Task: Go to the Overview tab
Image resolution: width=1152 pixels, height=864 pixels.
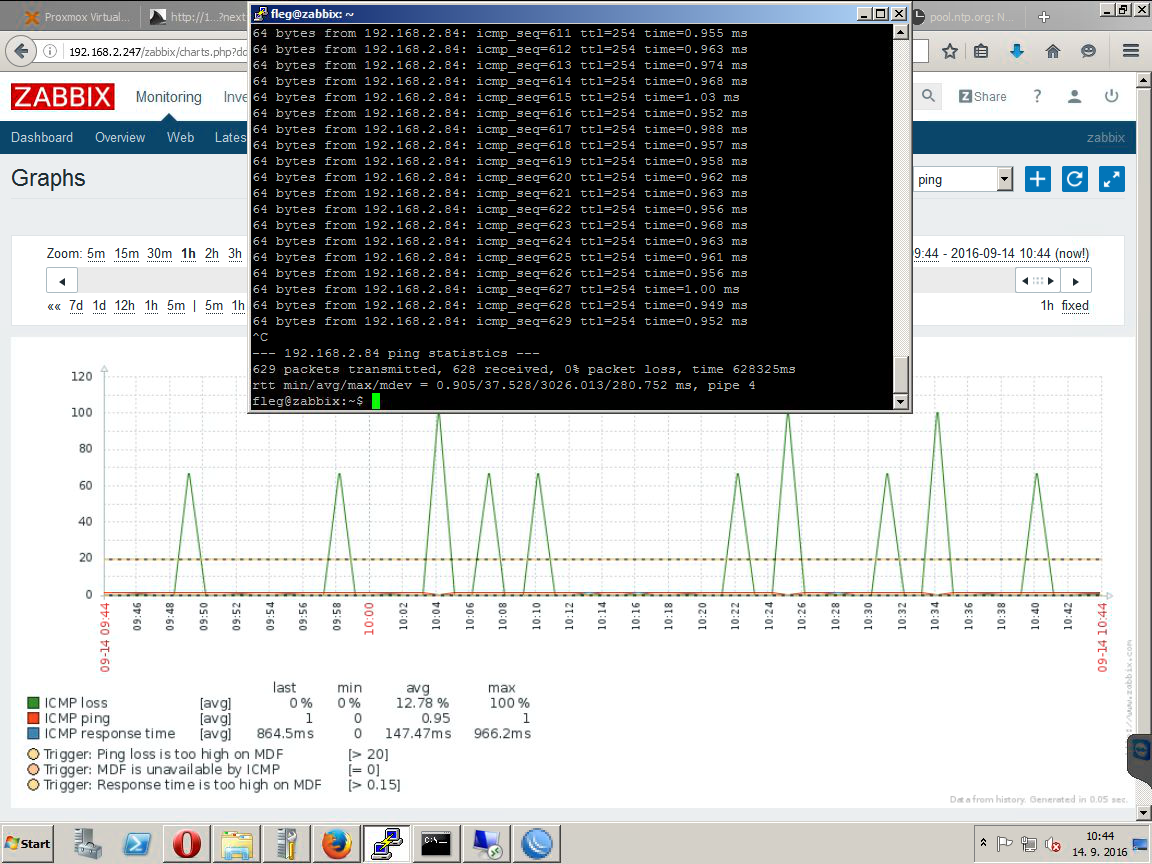Action: tap(120, 138)
